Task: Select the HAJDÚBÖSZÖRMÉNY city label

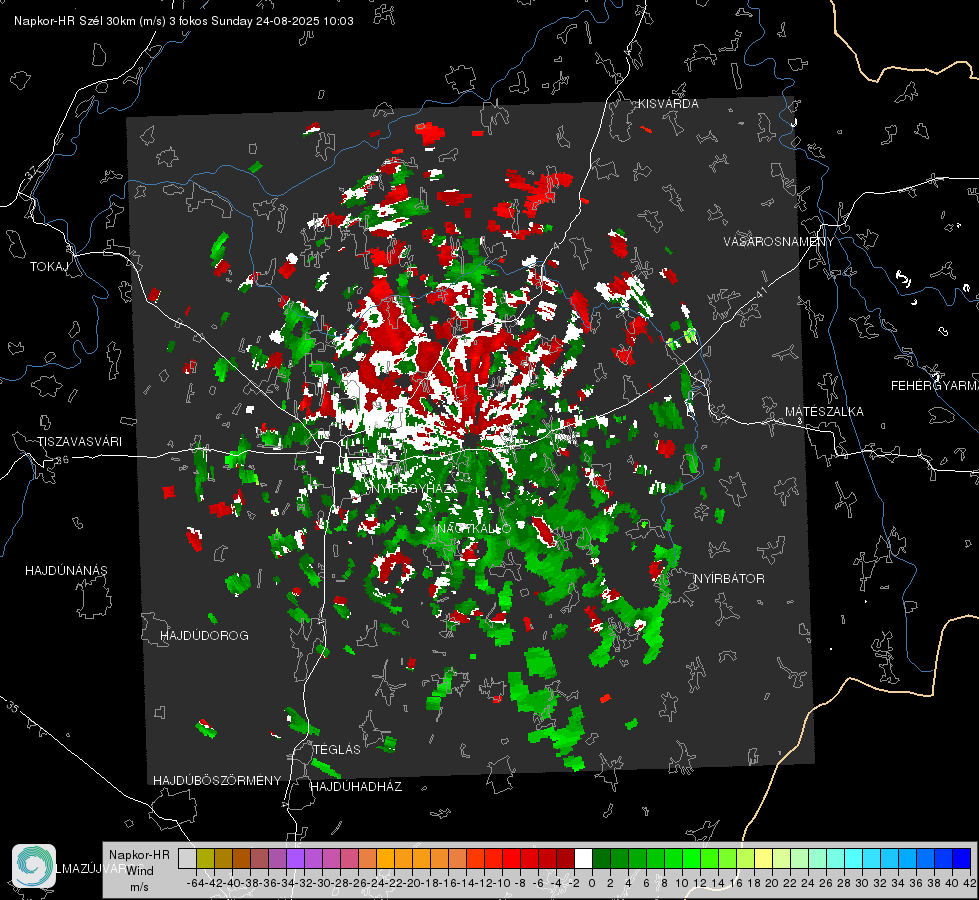Action: point(217,781)
